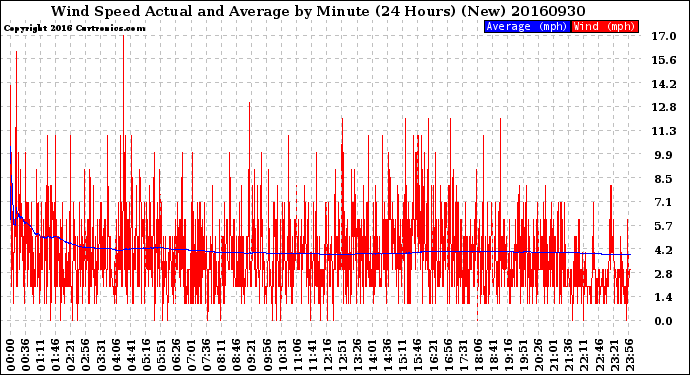The width and height of the screenshot is (690, 375).
Task: Click the 09:21 time axis label
Action: (x=251, y=355)
